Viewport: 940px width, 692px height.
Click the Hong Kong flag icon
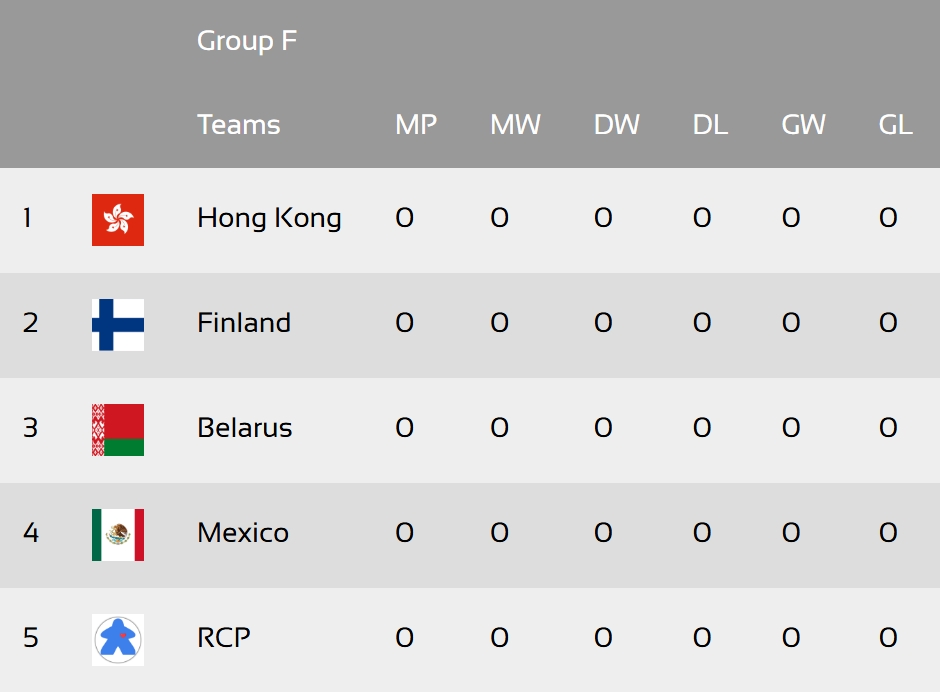(x=118, y=219)
